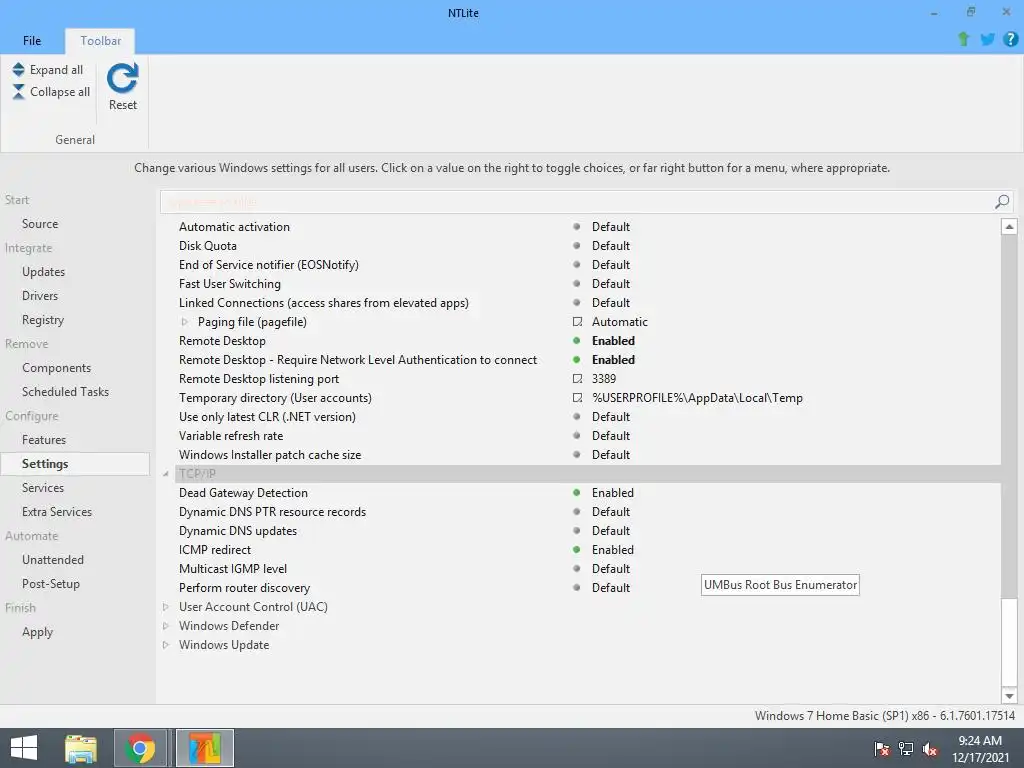Click the taskbar clock showing 9:24 AM
The height and width of the screenshot is (768, 1024).
[980, 748]
